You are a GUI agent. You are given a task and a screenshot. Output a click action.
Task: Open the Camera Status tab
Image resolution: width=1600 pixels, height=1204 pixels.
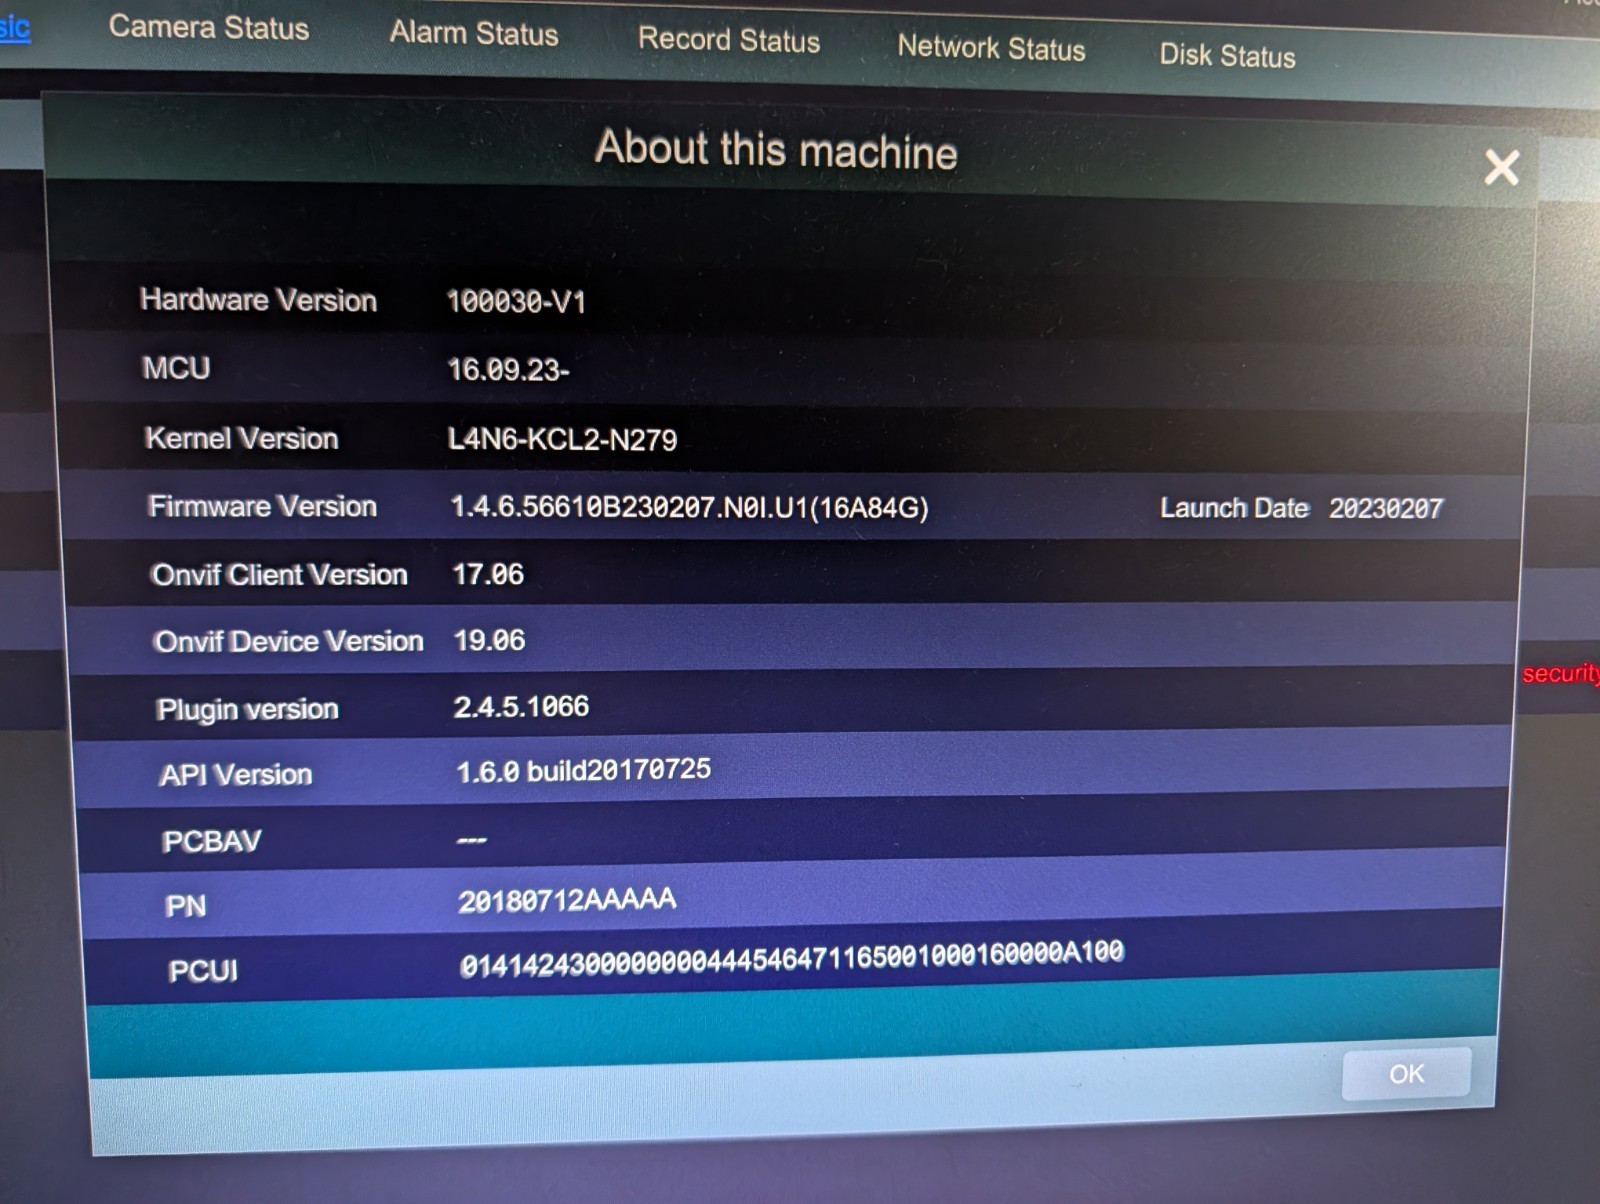pyautogui.click(x=209, y=27)
